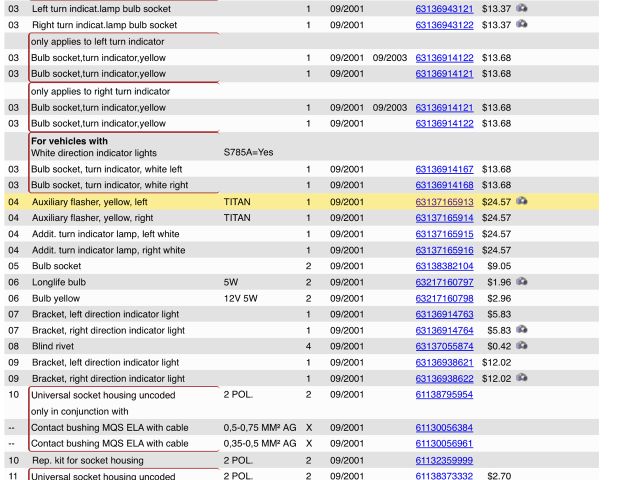Follow the 63136914168 part link
640x480 pixels.
coord(444,186)
